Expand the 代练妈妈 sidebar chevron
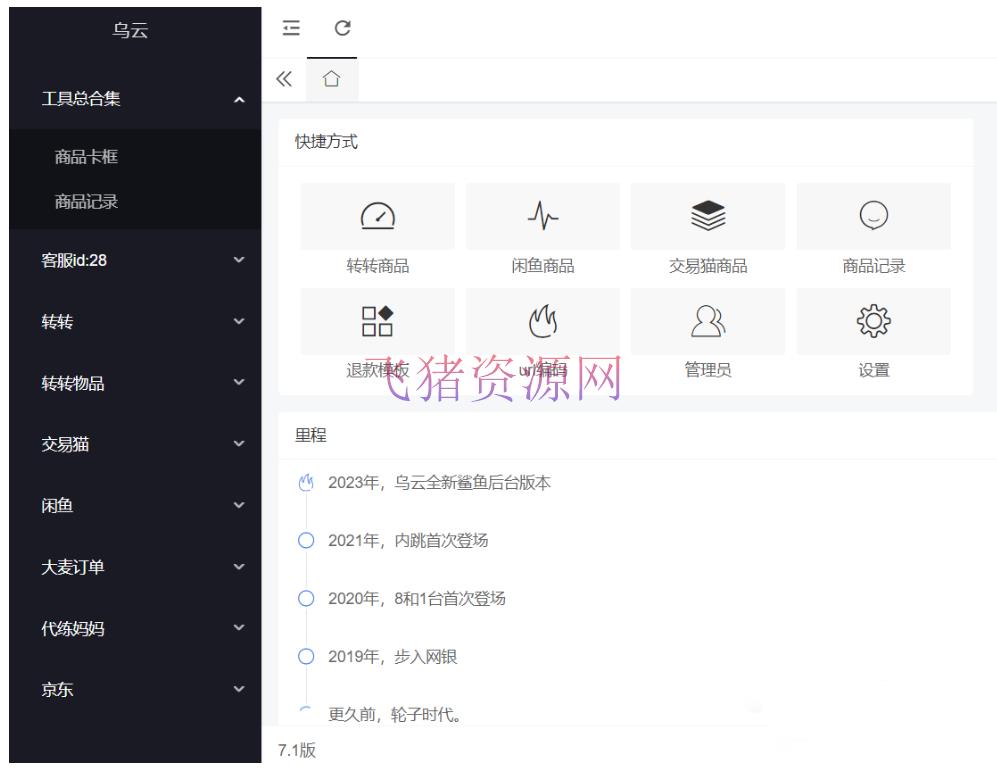 pyautogui.click(x=239, y=628)
